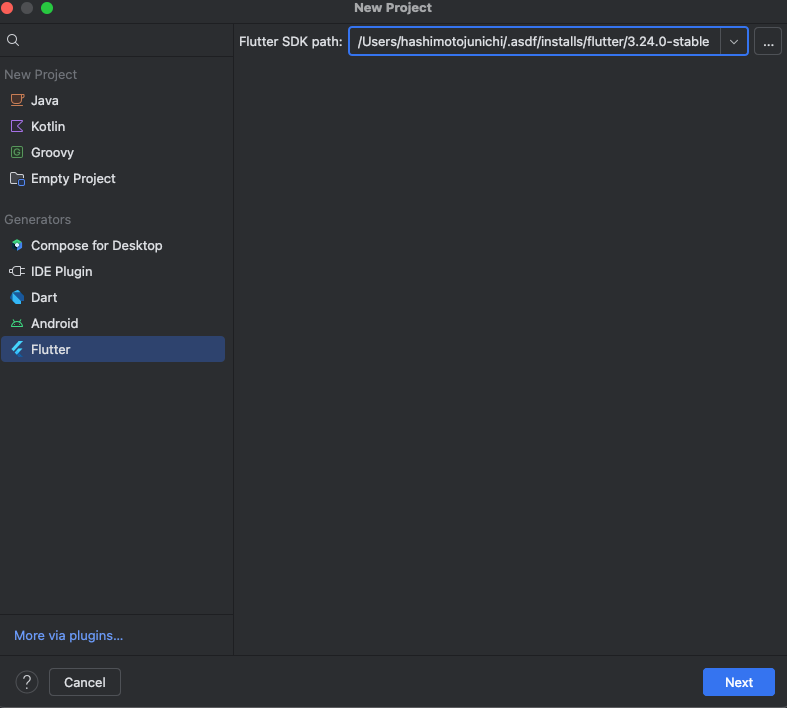Click the Empty Project folder icon

[x=17, y=179]
